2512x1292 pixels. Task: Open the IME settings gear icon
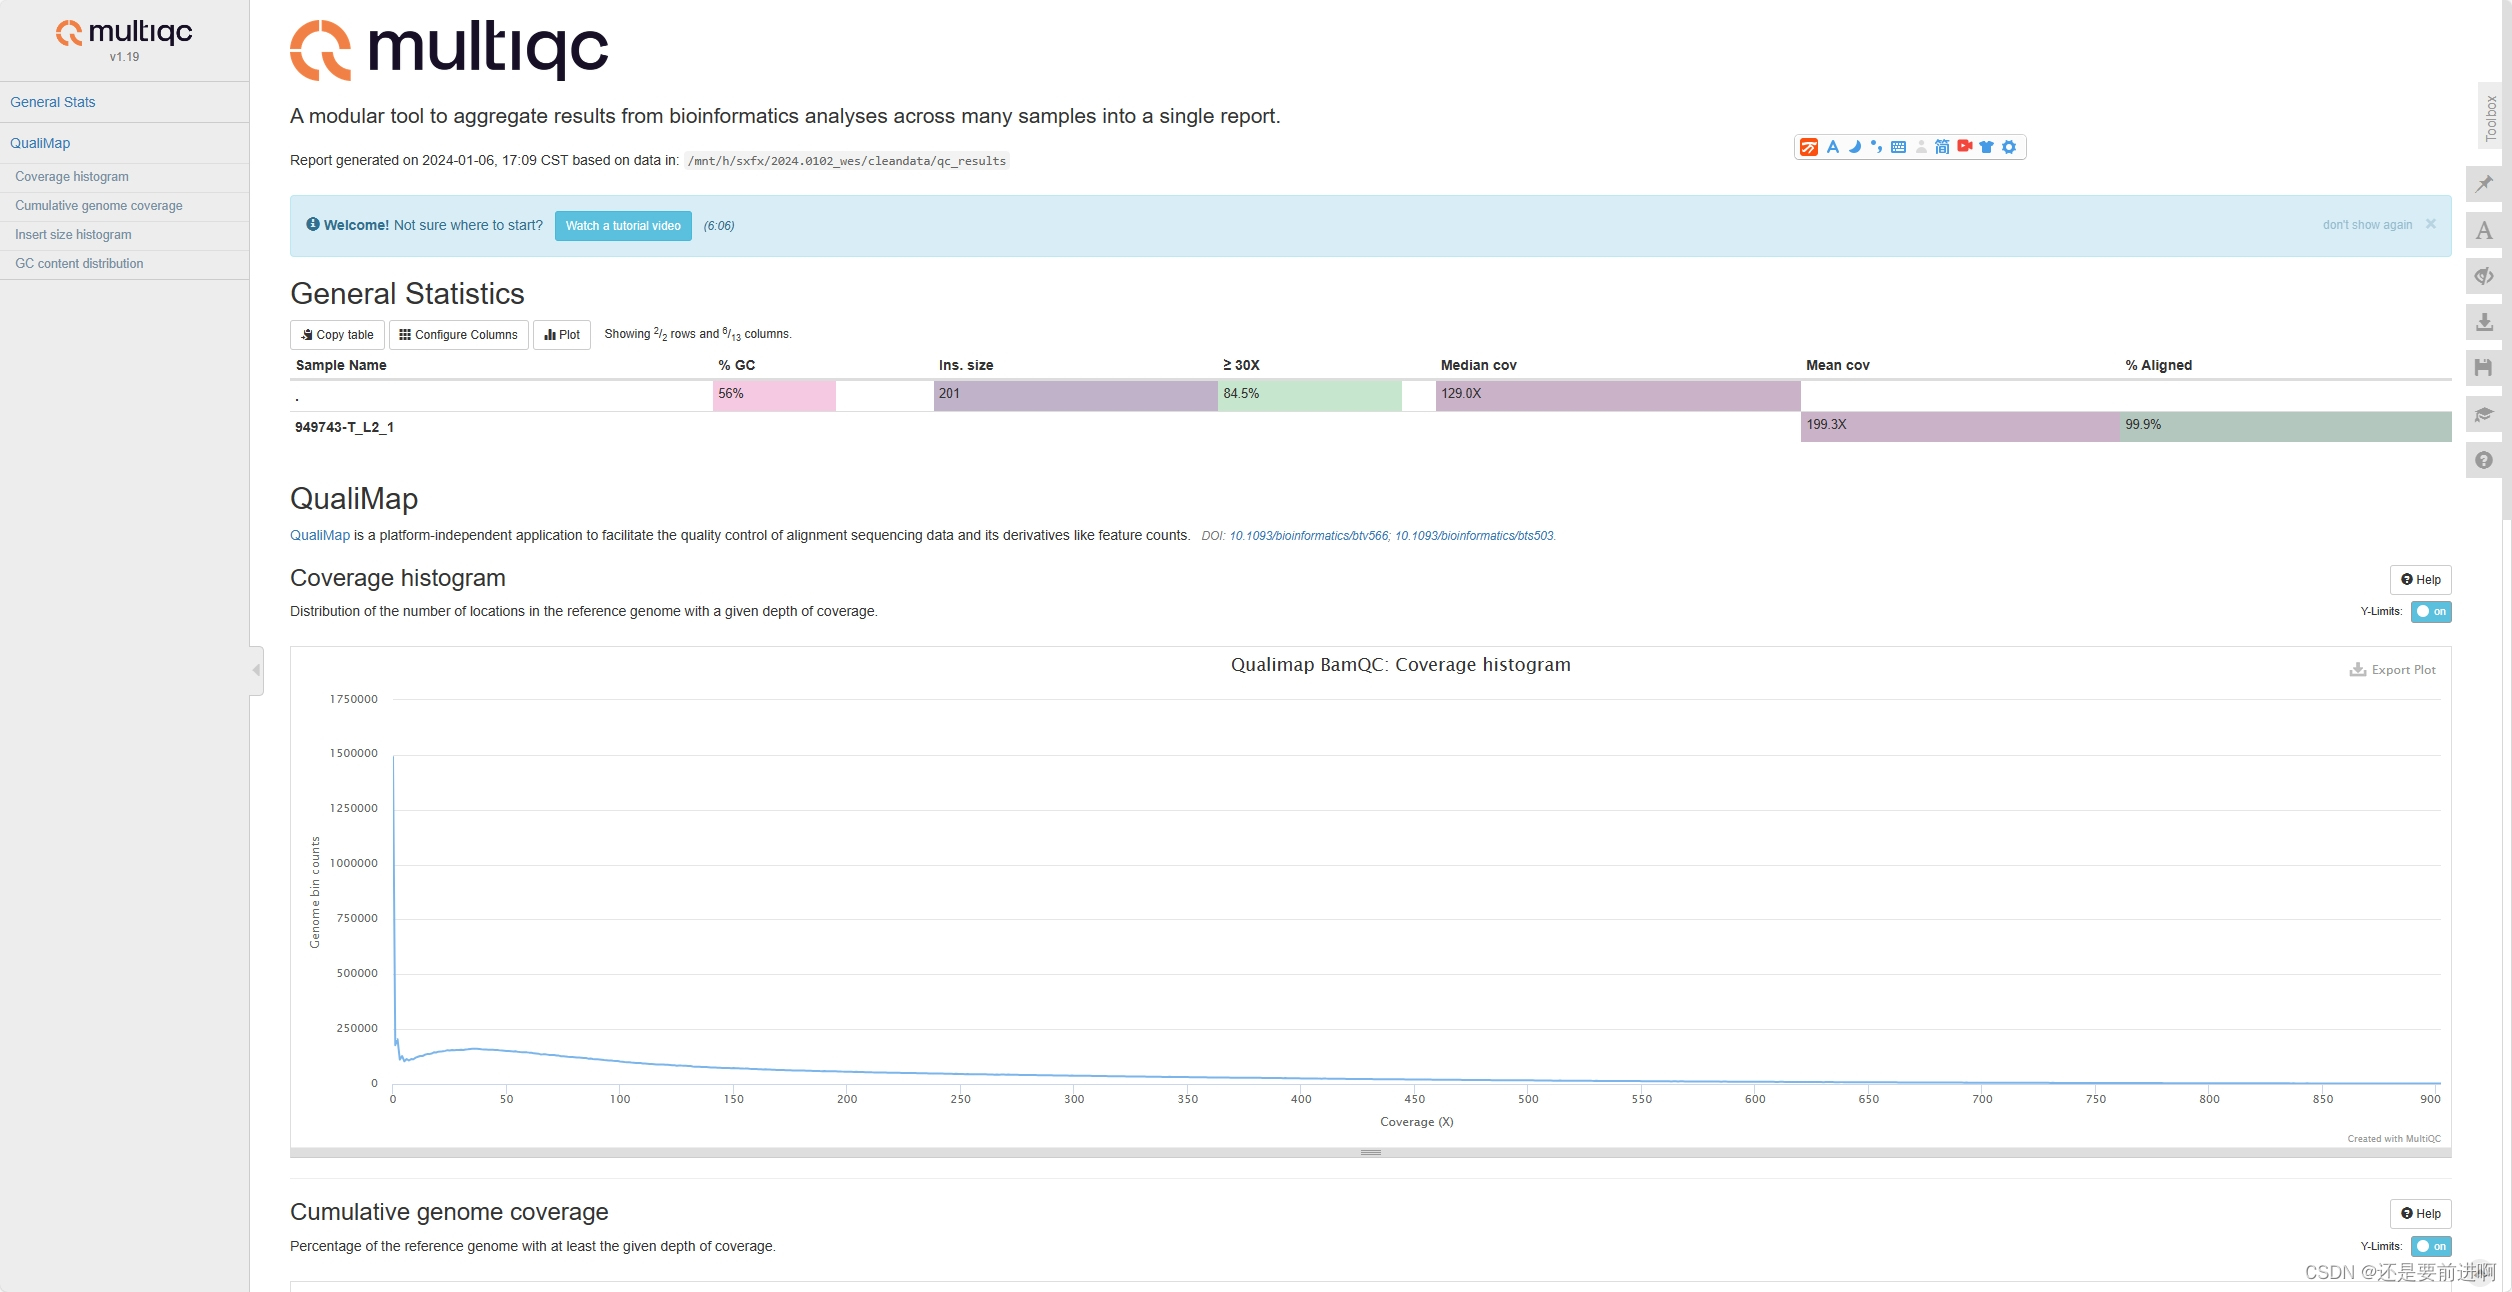tap(2009, 147)
